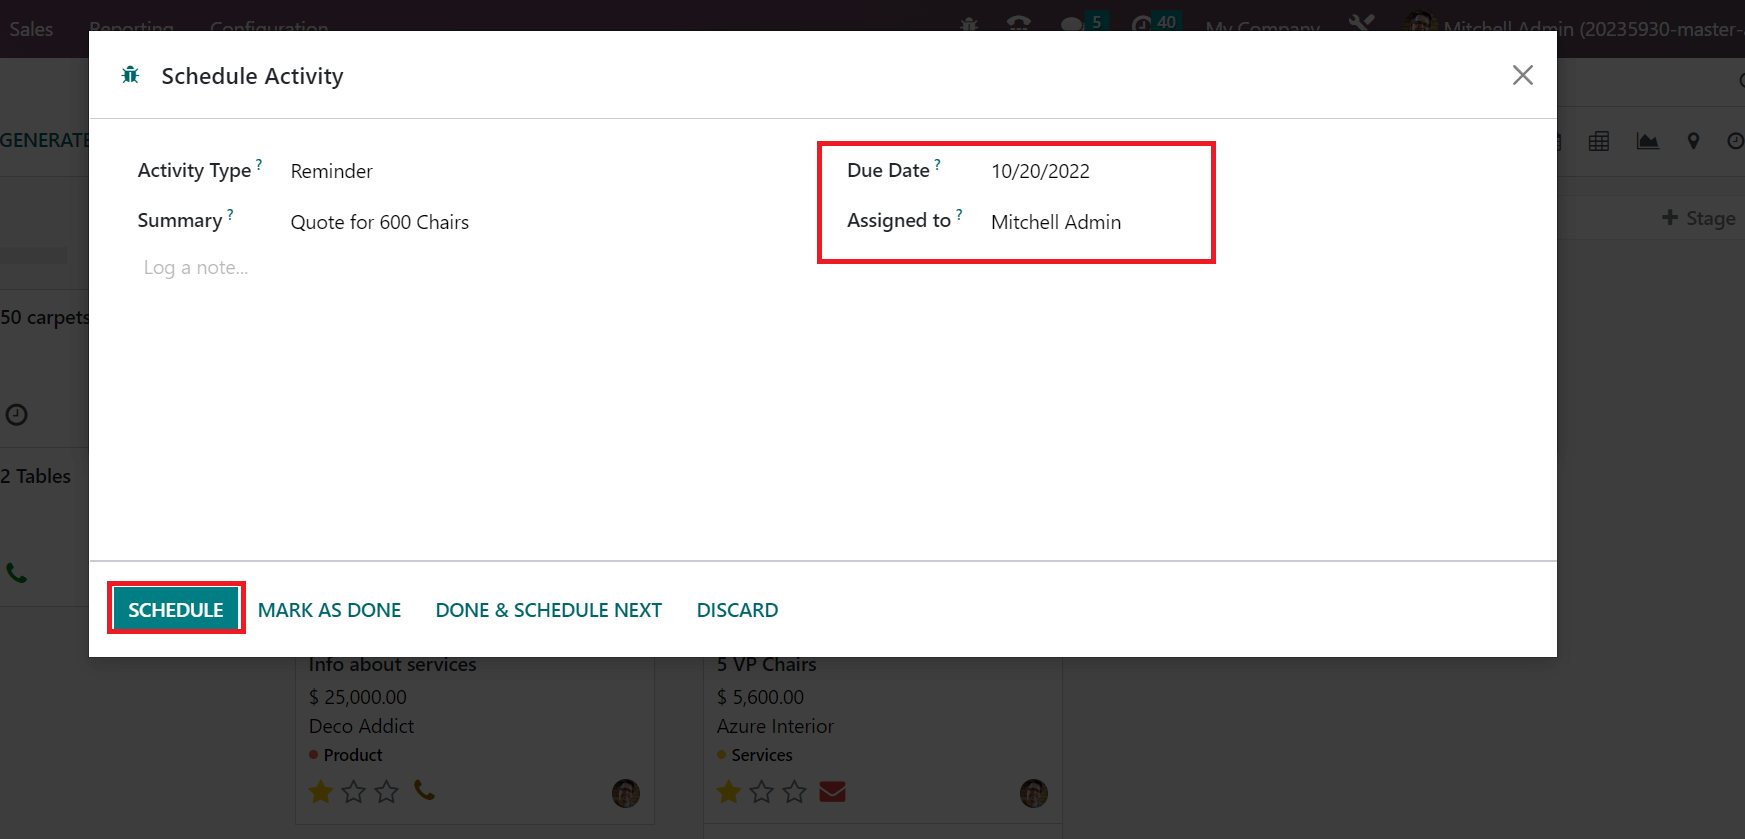Switch to the pivot table view icon
1745x839 pixels.
(x=1599, y=141)
